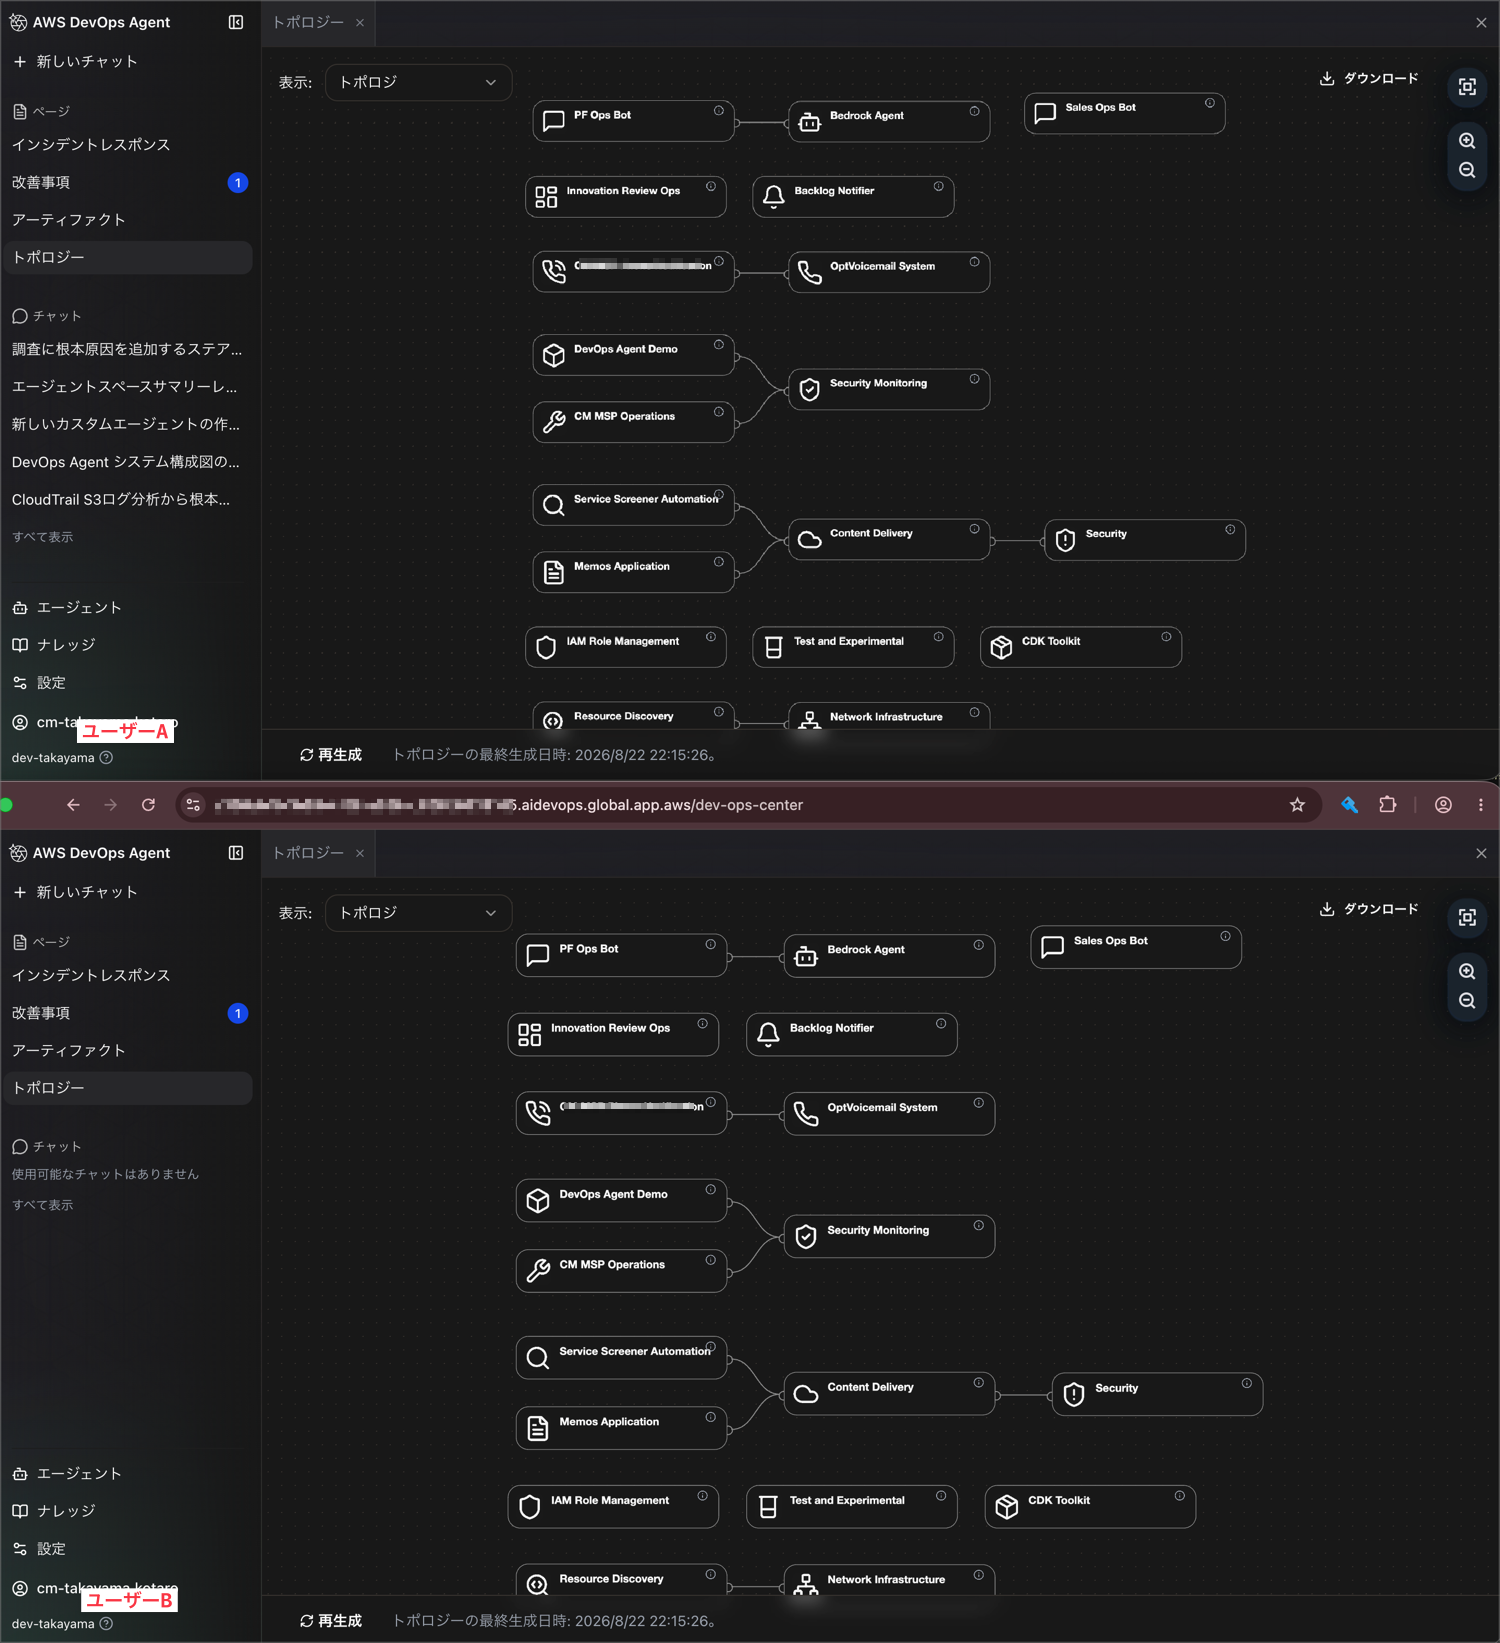The image size is (1500, 1643).
Task: Select OptVoicemail System node in lower topology
Action: click(889, 1113)
